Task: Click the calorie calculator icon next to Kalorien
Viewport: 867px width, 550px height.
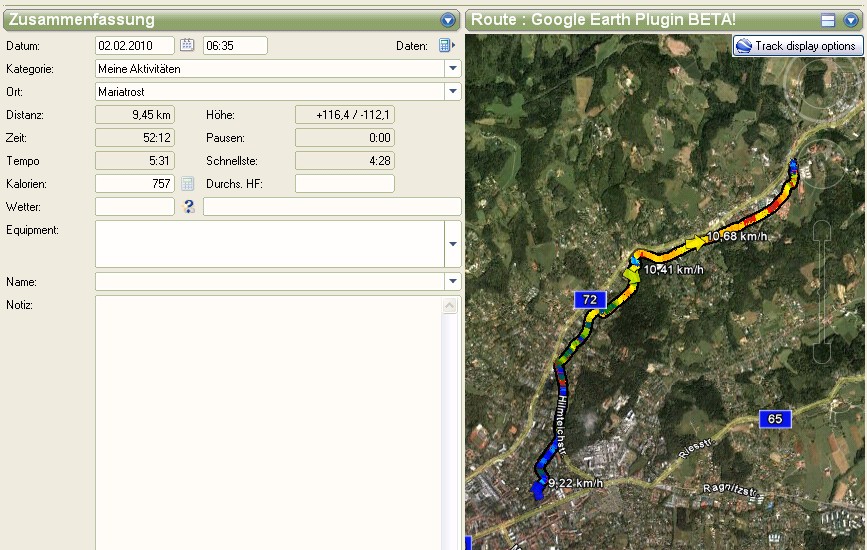Action: [x=187, y=184]
